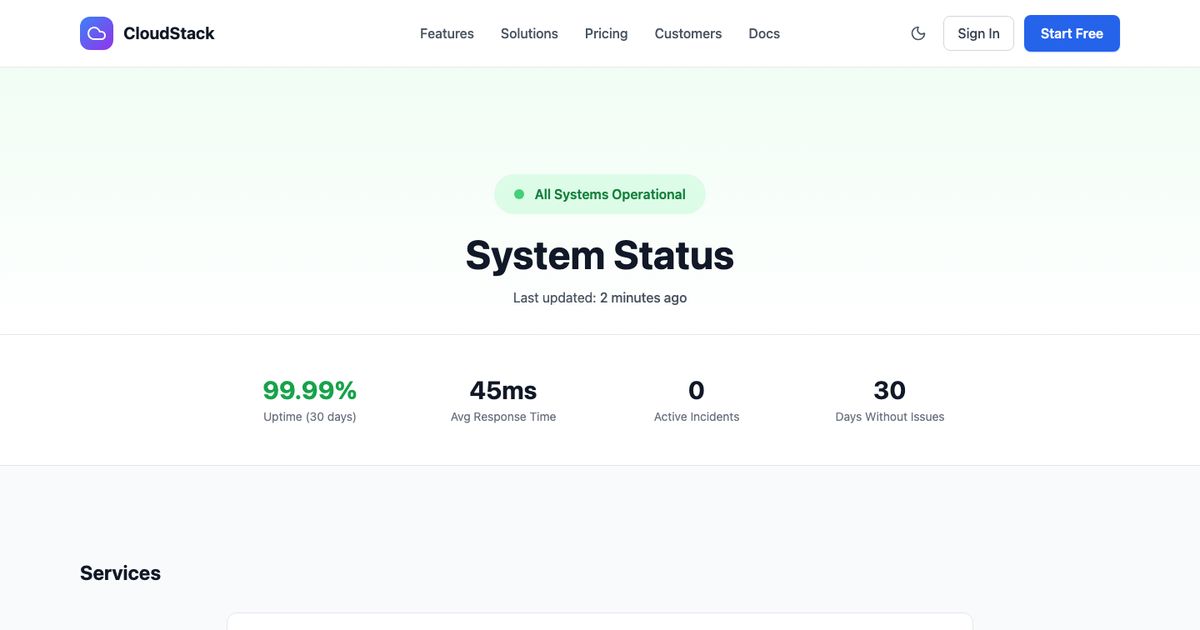The height and width of the screenshot is (630, 1200).
Task: Open the Customers nav link
Action: click(688, 33)
